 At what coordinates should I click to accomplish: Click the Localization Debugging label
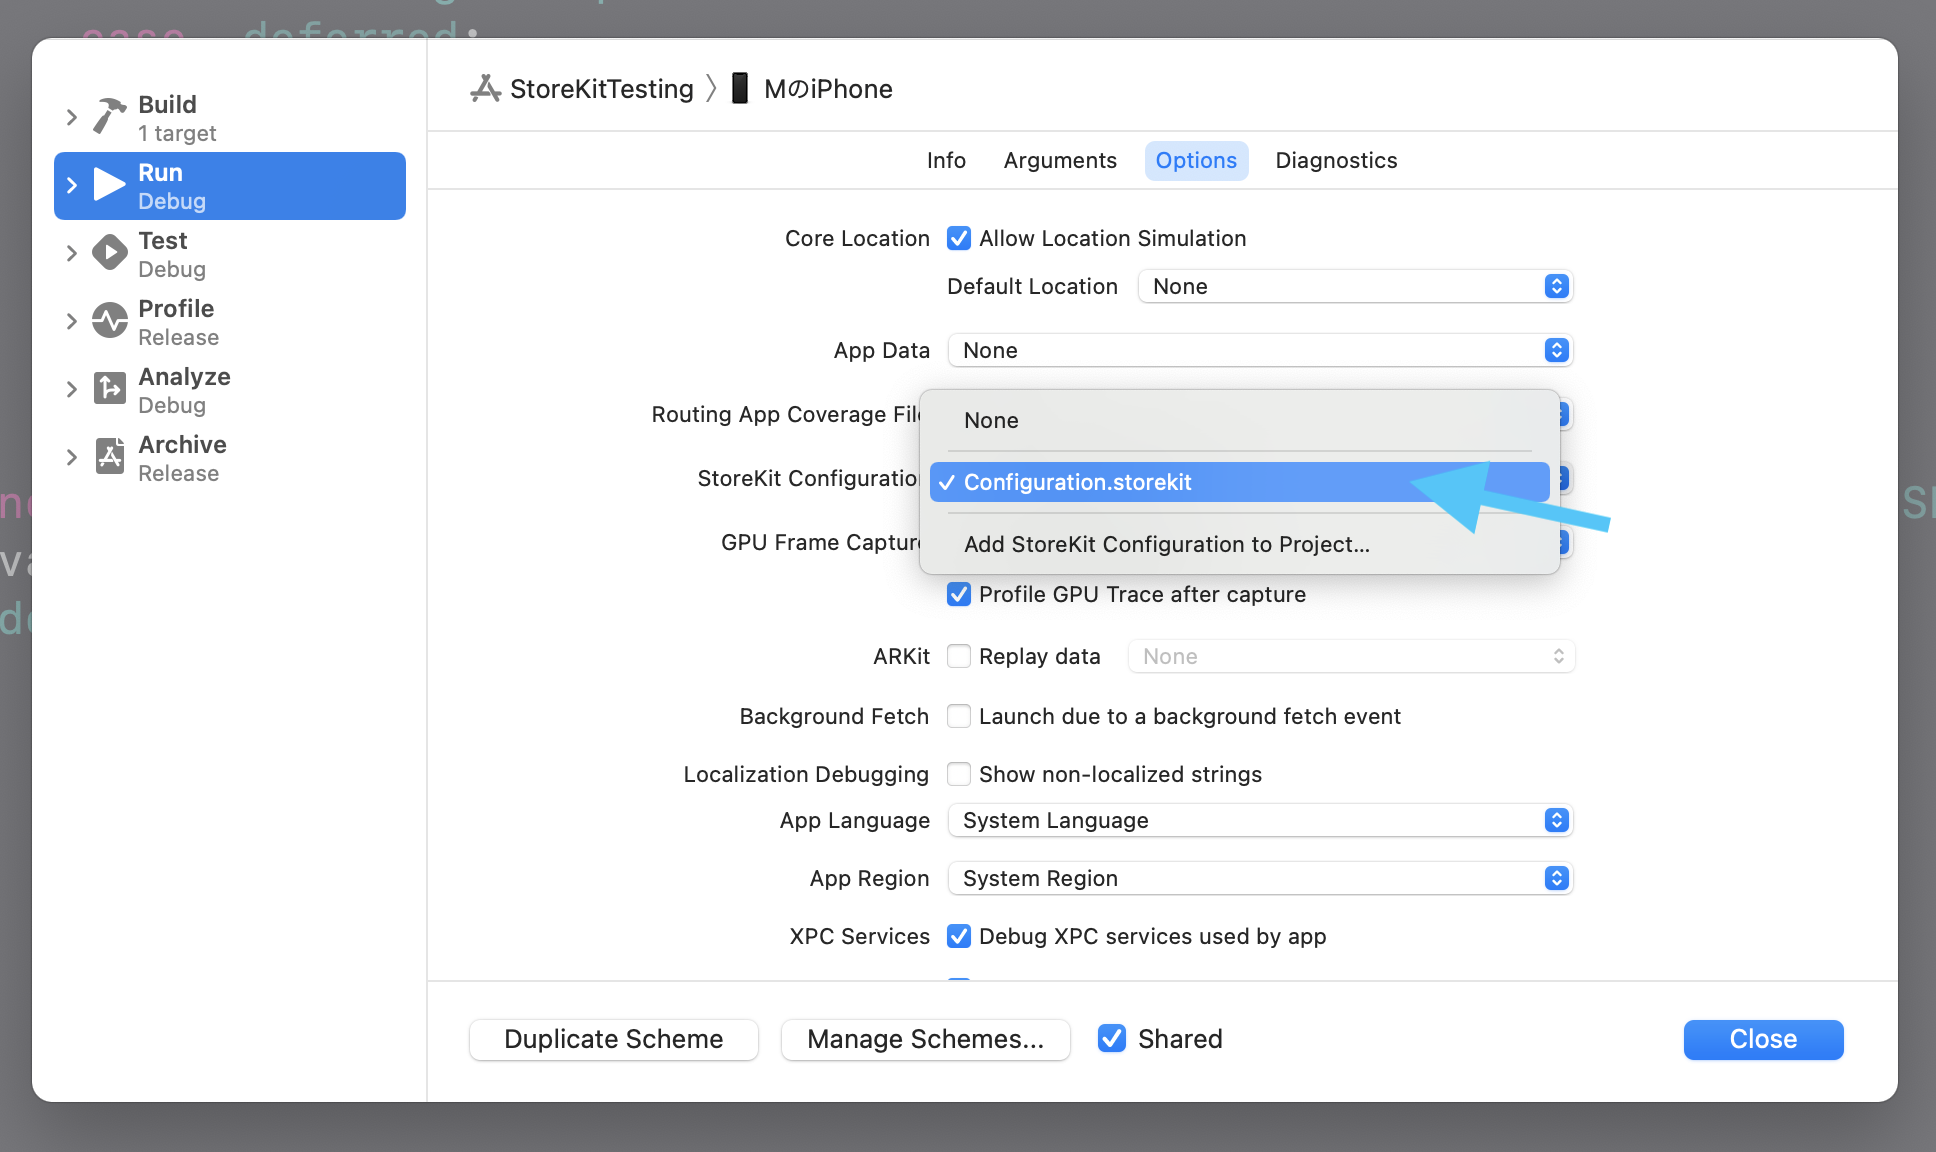(x=806, y=774)
